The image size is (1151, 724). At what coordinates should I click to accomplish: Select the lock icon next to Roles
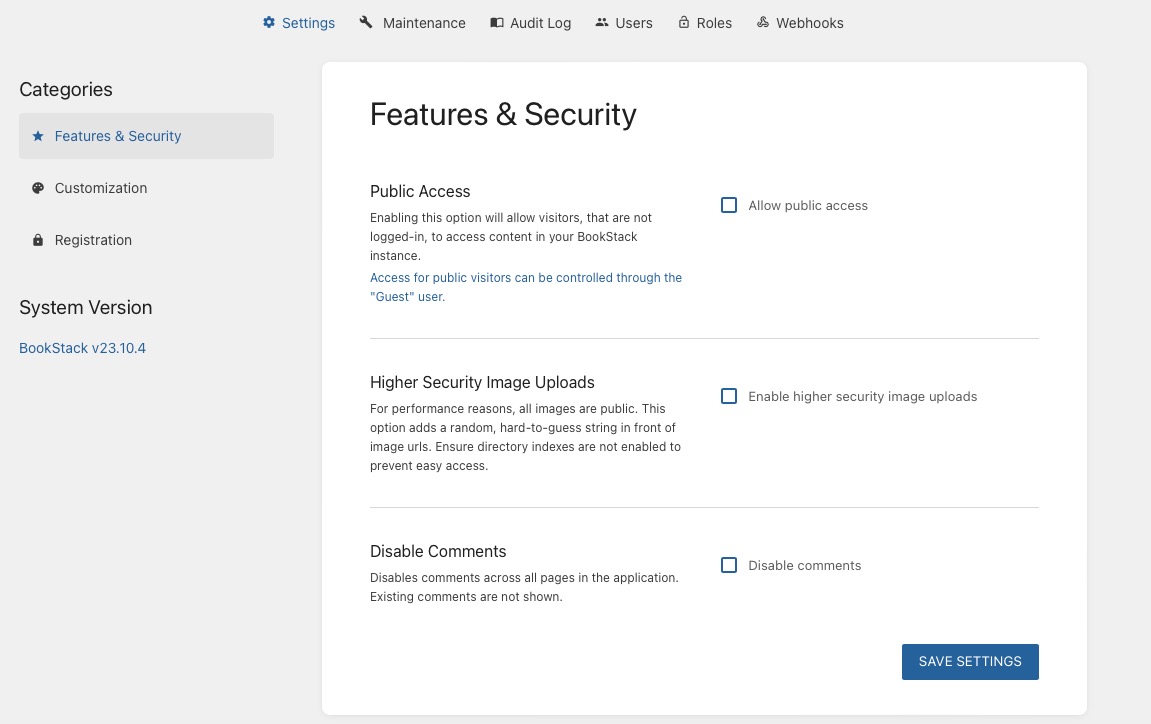[684, 22]
